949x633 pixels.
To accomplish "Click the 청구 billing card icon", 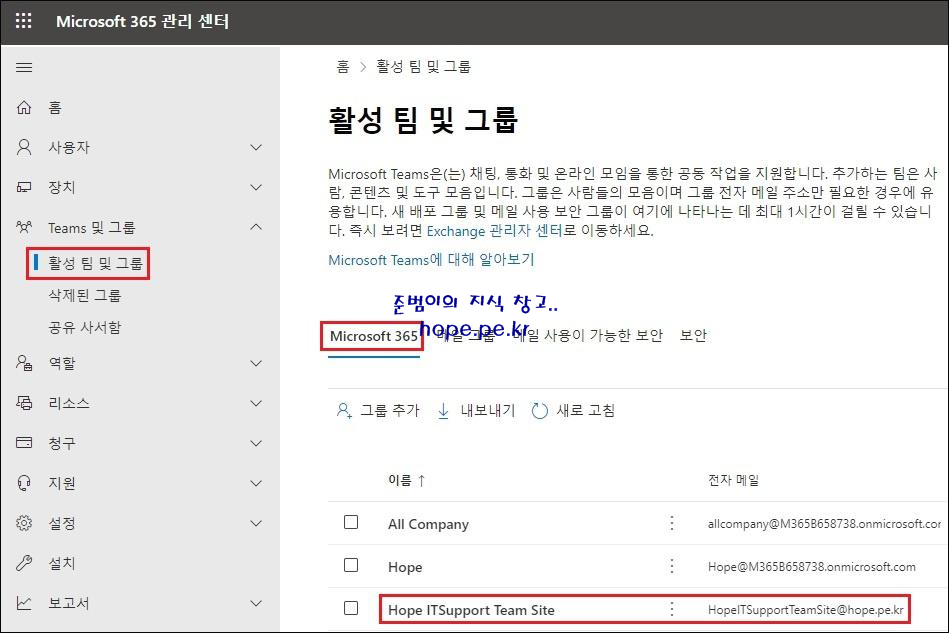I will 24,443.
